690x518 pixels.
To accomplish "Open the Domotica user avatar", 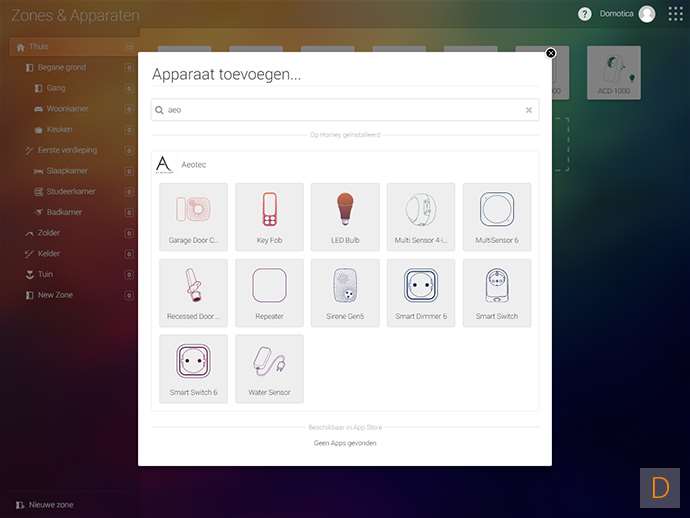I will [647, 14].
